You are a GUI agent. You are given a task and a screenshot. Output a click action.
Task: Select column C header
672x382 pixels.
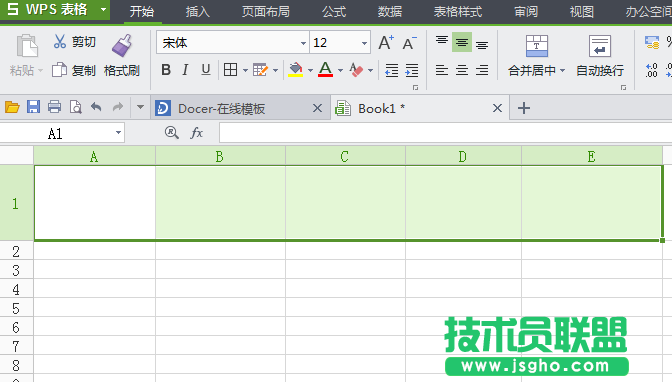click(x=345, y=156)
